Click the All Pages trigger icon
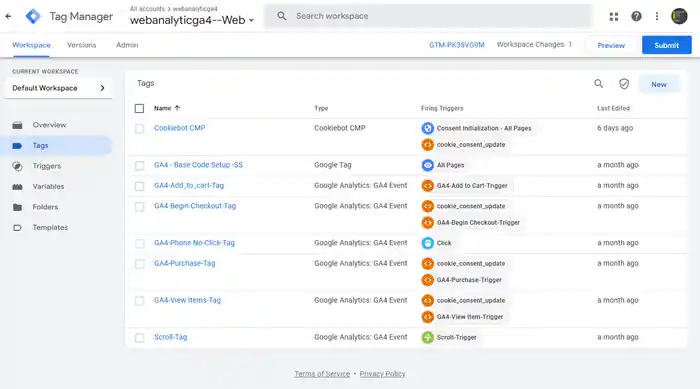The height and width of the screenshot is (389, 700). [428, 165]
